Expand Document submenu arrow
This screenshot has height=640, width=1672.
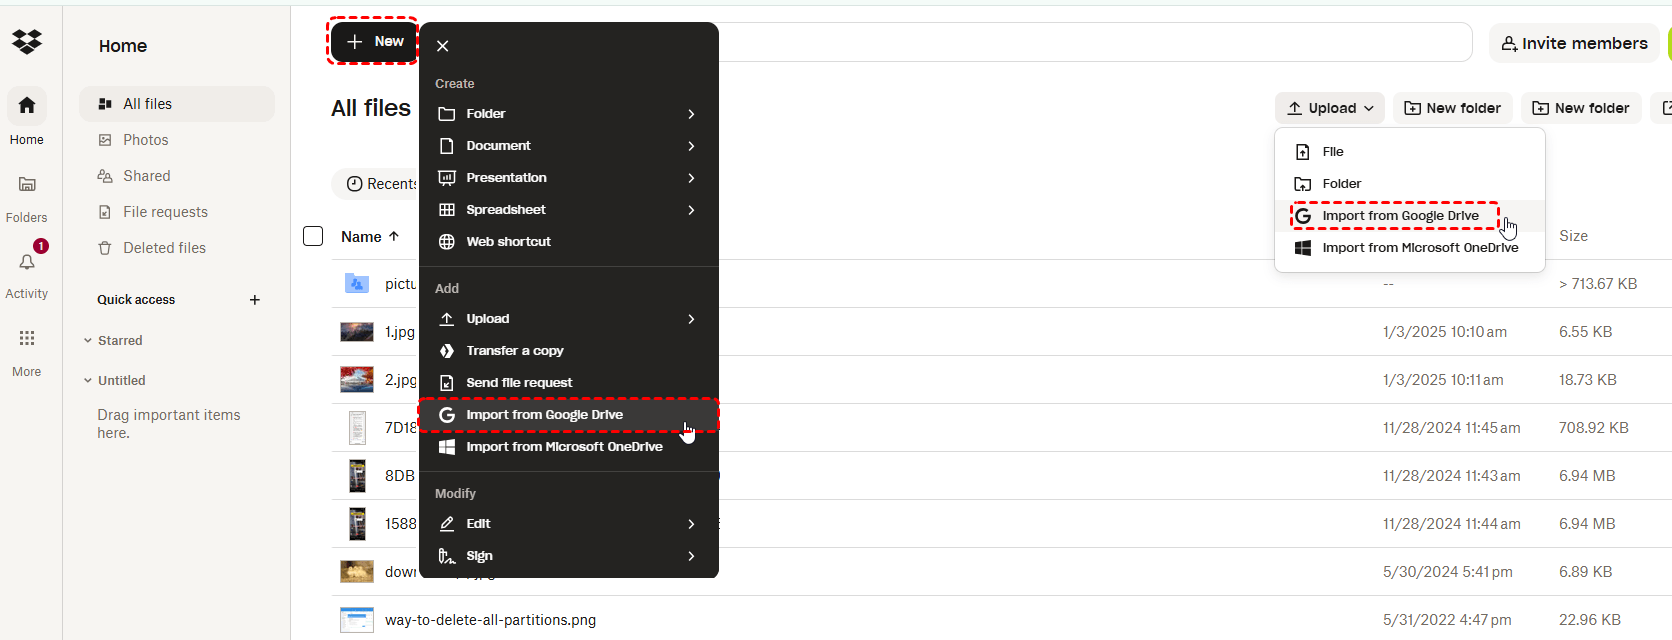click(691, 146)
